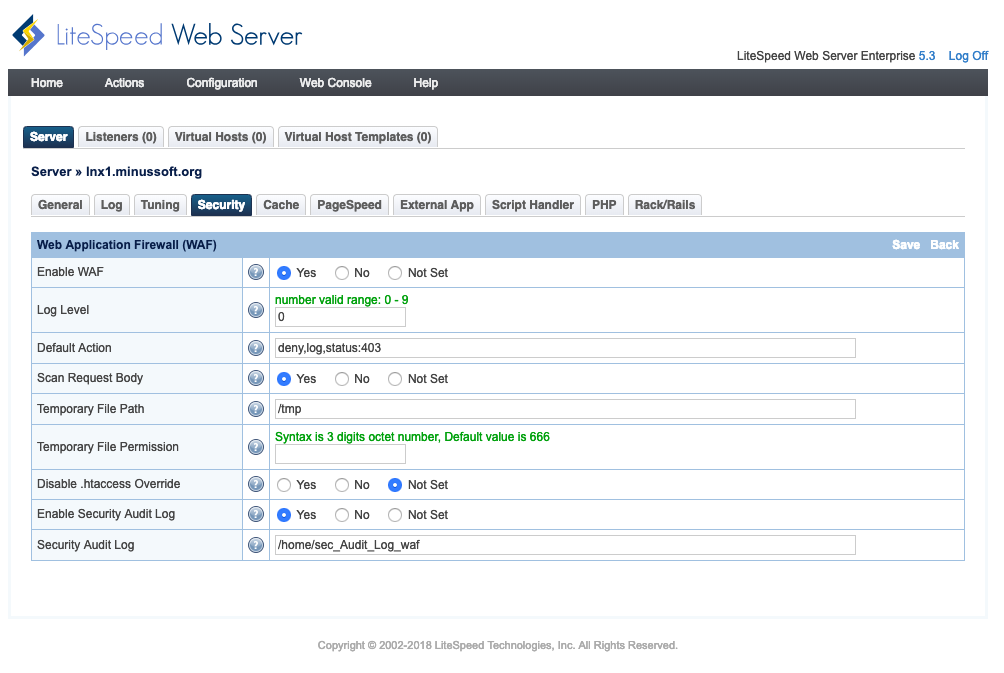Click Back in the WAF header

[944, 245]
